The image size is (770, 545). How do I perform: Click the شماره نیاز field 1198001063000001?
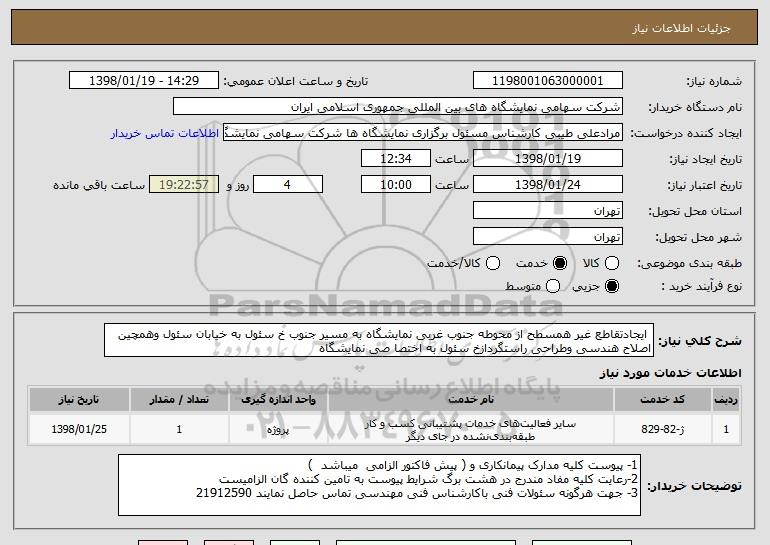pos(548,81)
